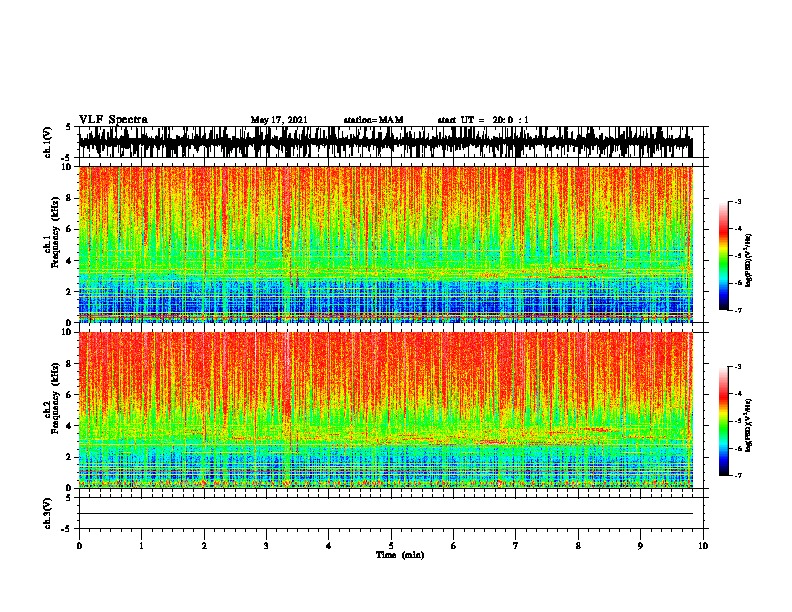Click the 'Time (min)' x-axis label
Screen dimensions: 792x612
[x=400, y=555]
